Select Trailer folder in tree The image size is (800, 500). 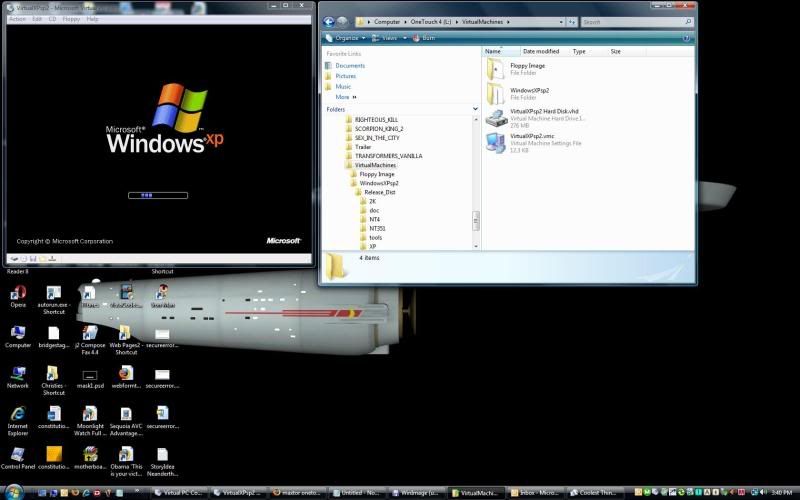363,147
